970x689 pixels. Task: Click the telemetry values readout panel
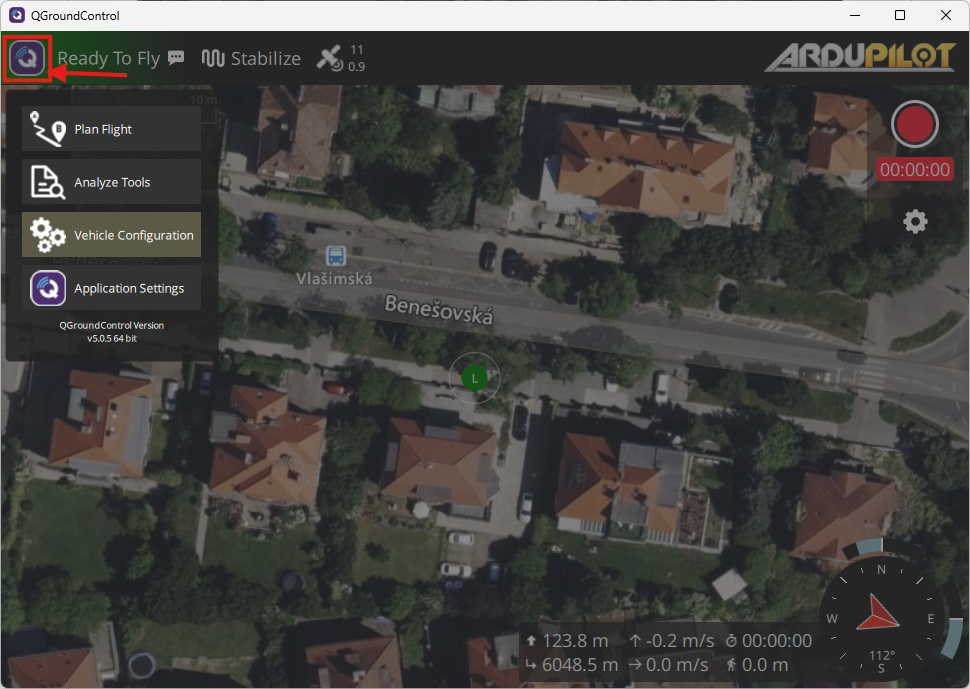668,652
